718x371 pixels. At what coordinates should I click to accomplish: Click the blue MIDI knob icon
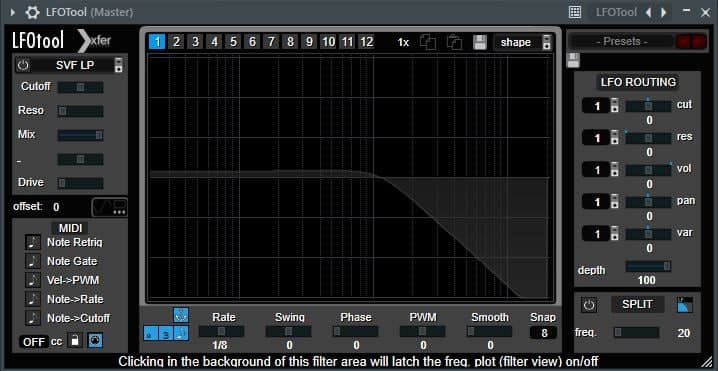95,340
